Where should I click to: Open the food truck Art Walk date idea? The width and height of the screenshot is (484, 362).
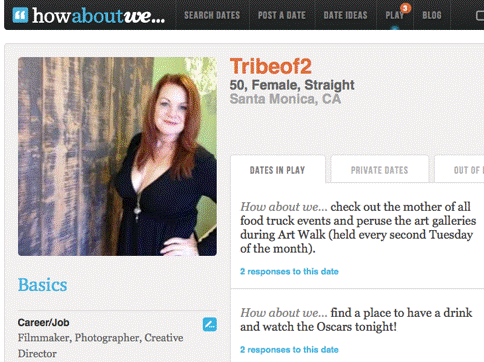(x=358, y=228)
